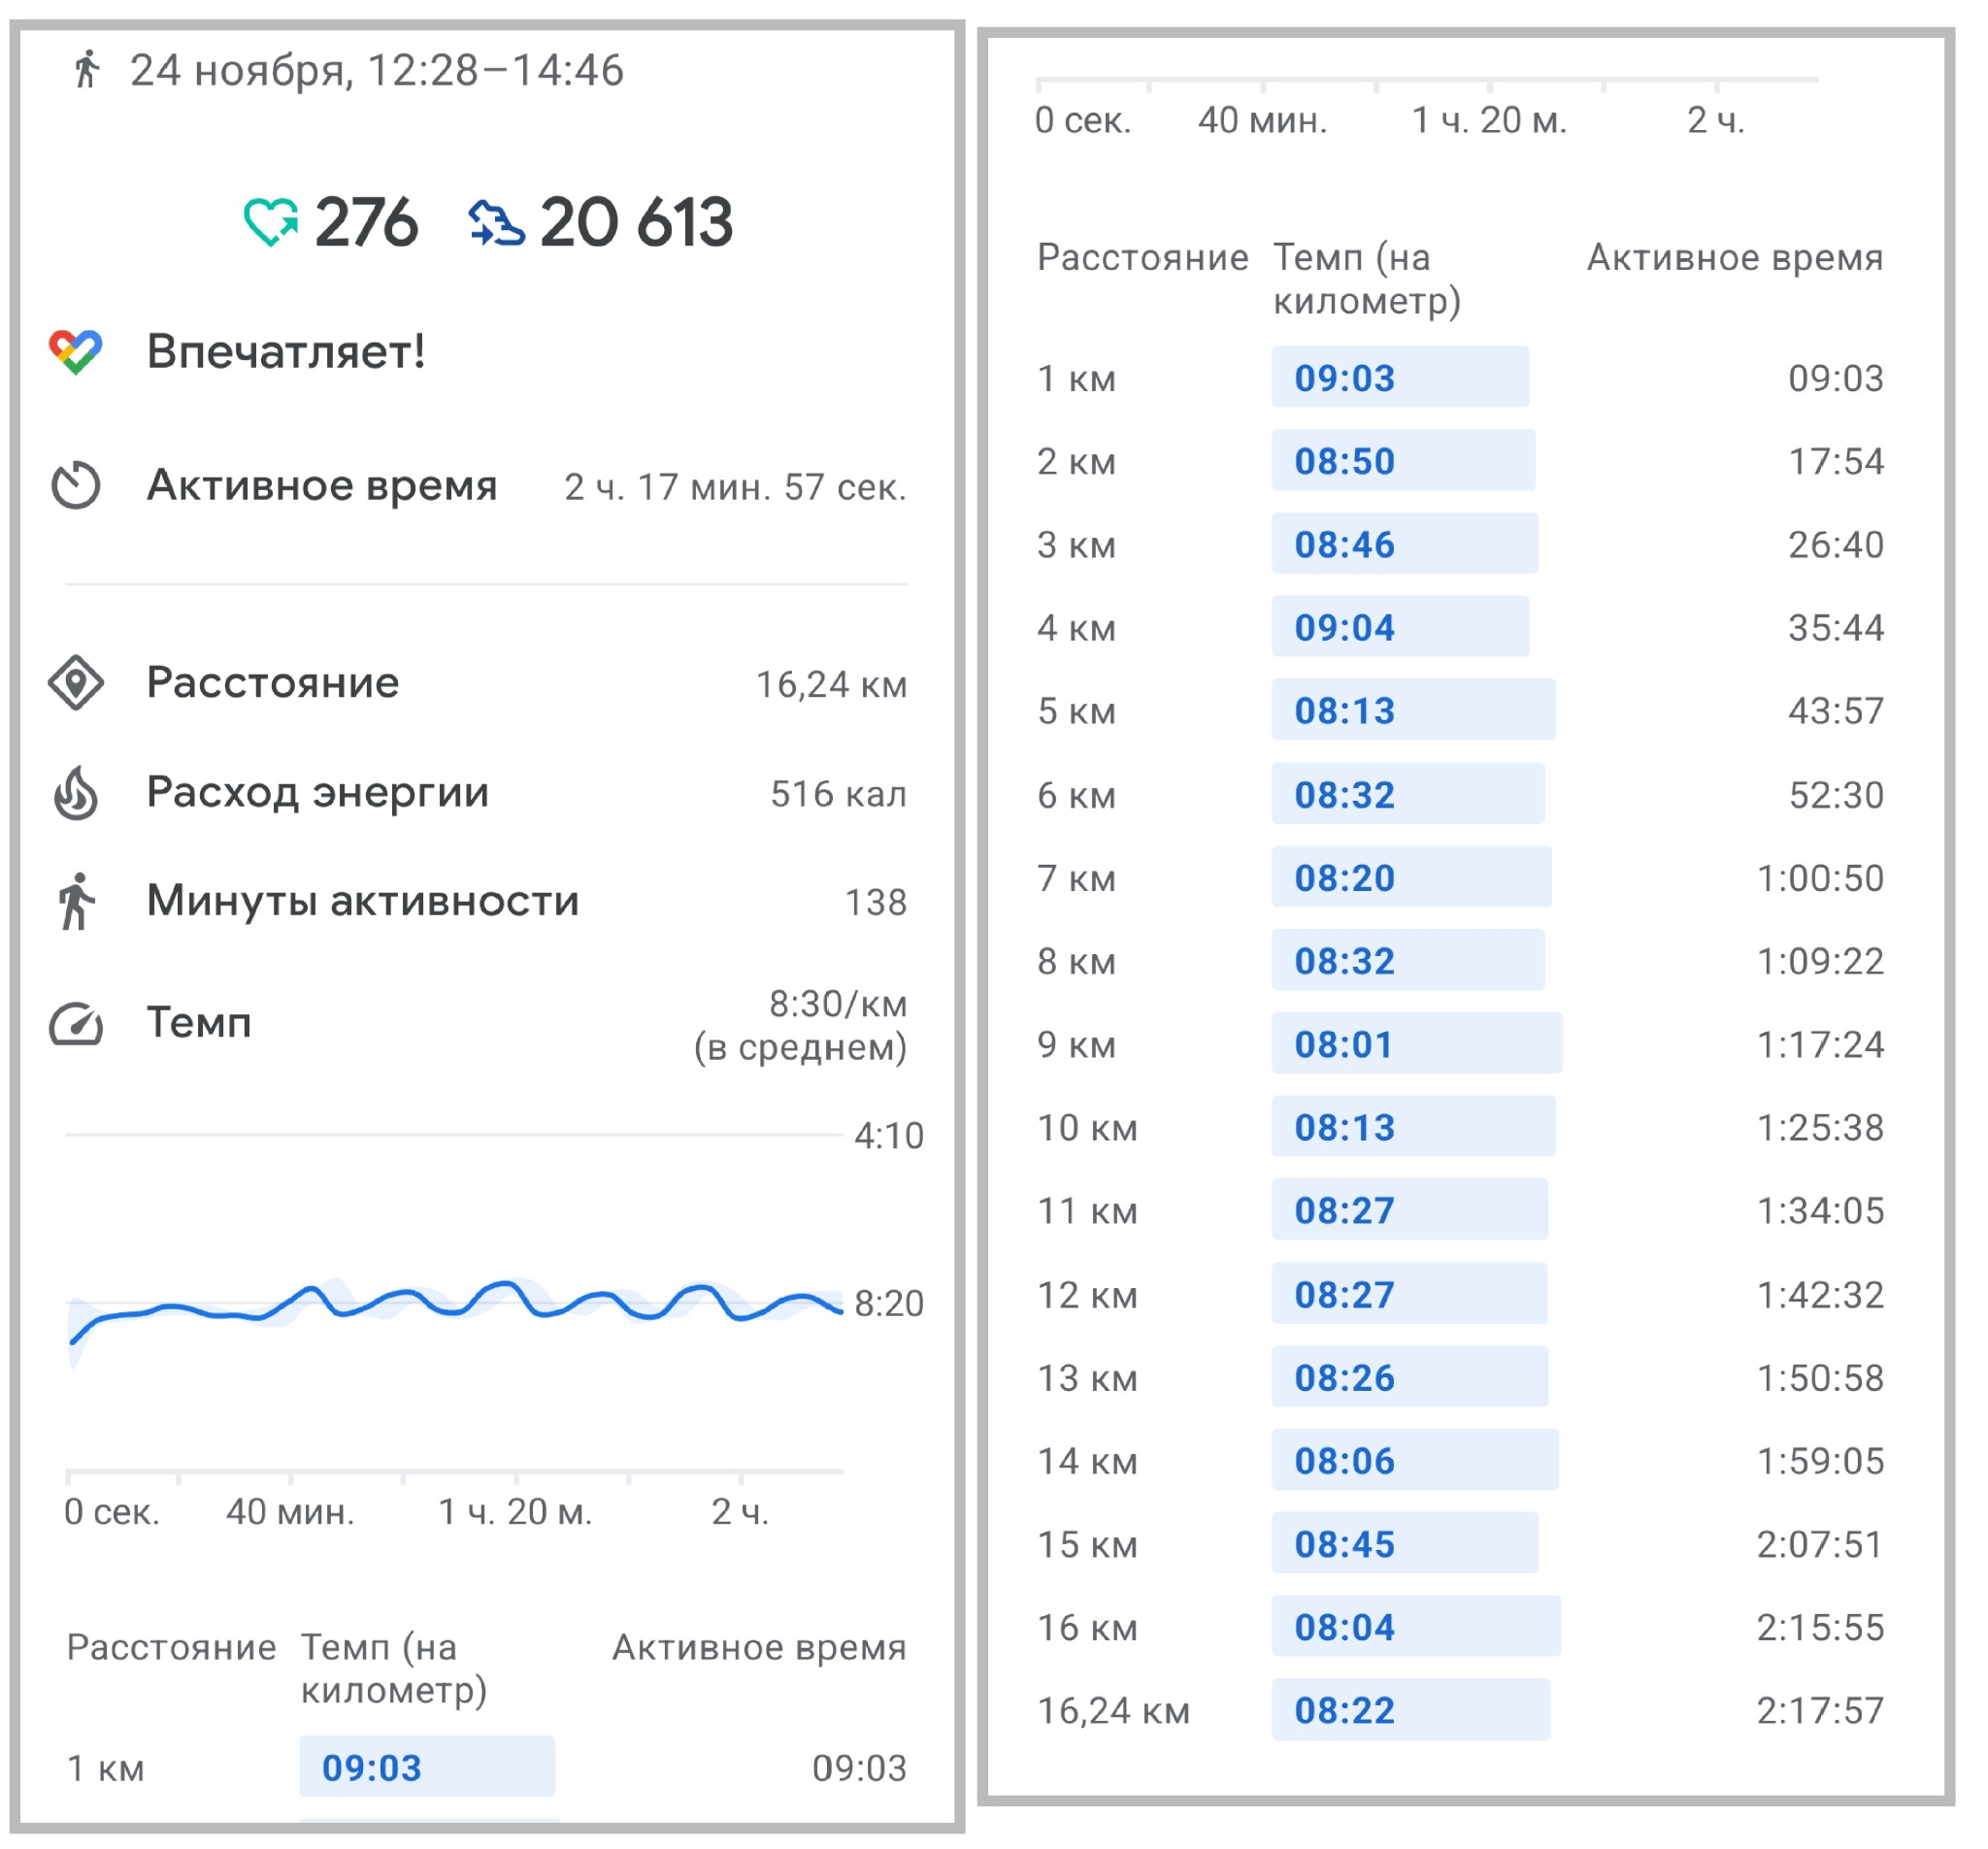The image size is (1988, 1849).
Task: Tap the 8 км distance label
Action: [1077, 961]
